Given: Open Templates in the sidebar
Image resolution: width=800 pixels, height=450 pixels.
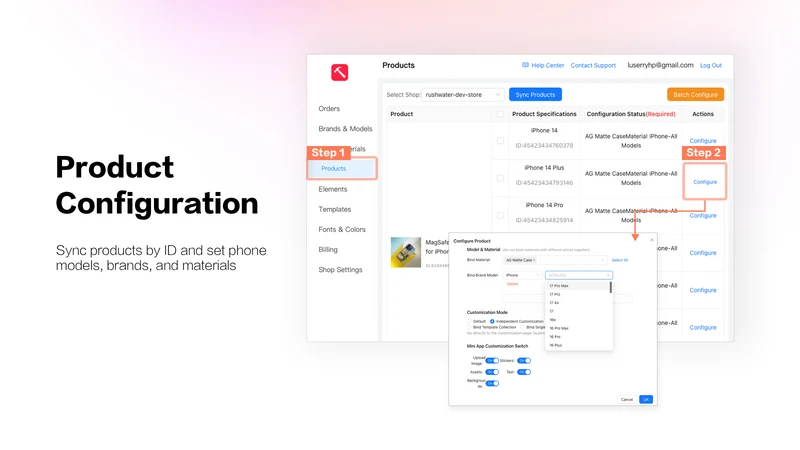Looking at the screenshot, I should point(335,209).
